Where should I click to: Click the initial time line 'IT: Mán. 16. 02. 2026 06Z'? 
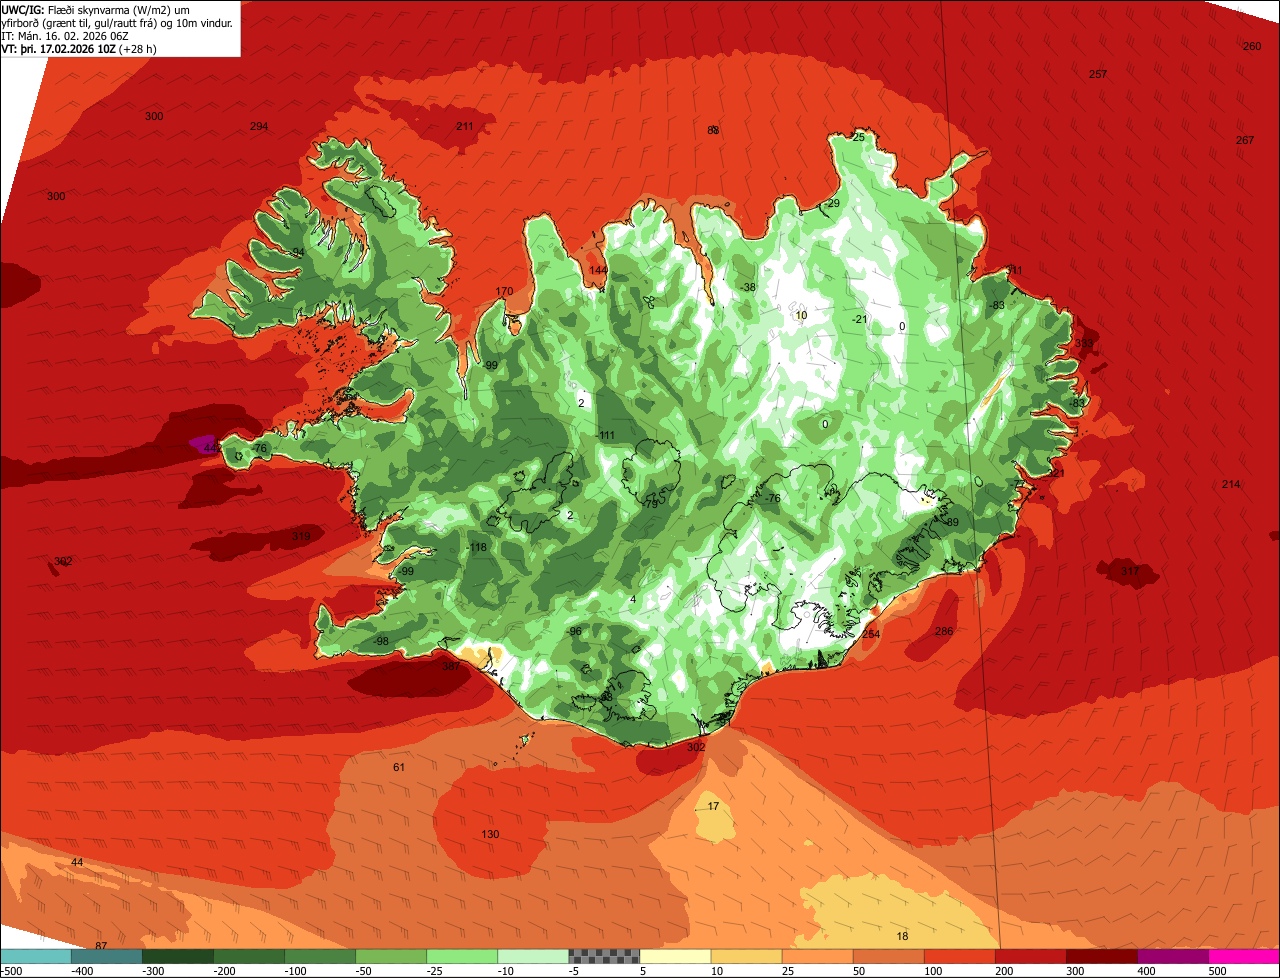tap(64, 35)
